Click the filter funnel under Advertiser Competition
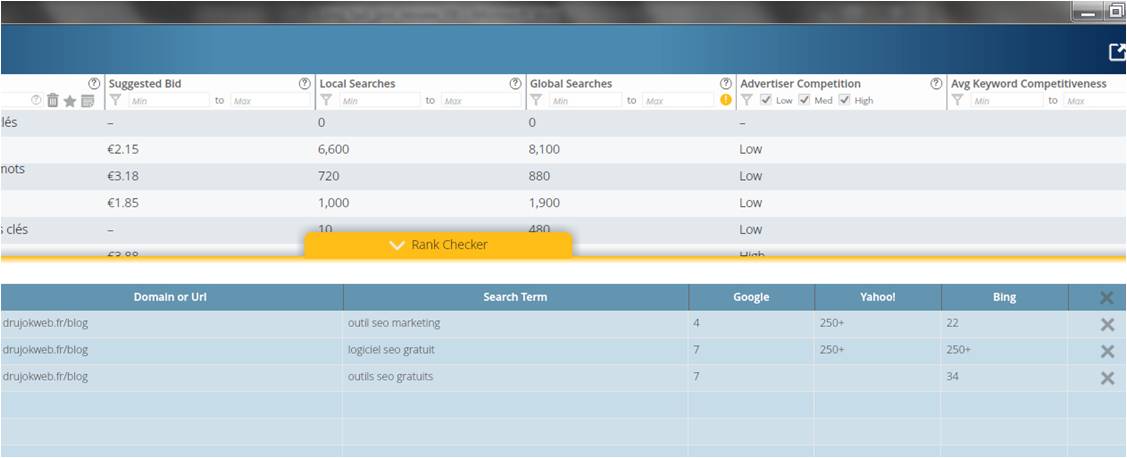The width and height of the screenshot is (1127, 458). [x=747, y=100]
